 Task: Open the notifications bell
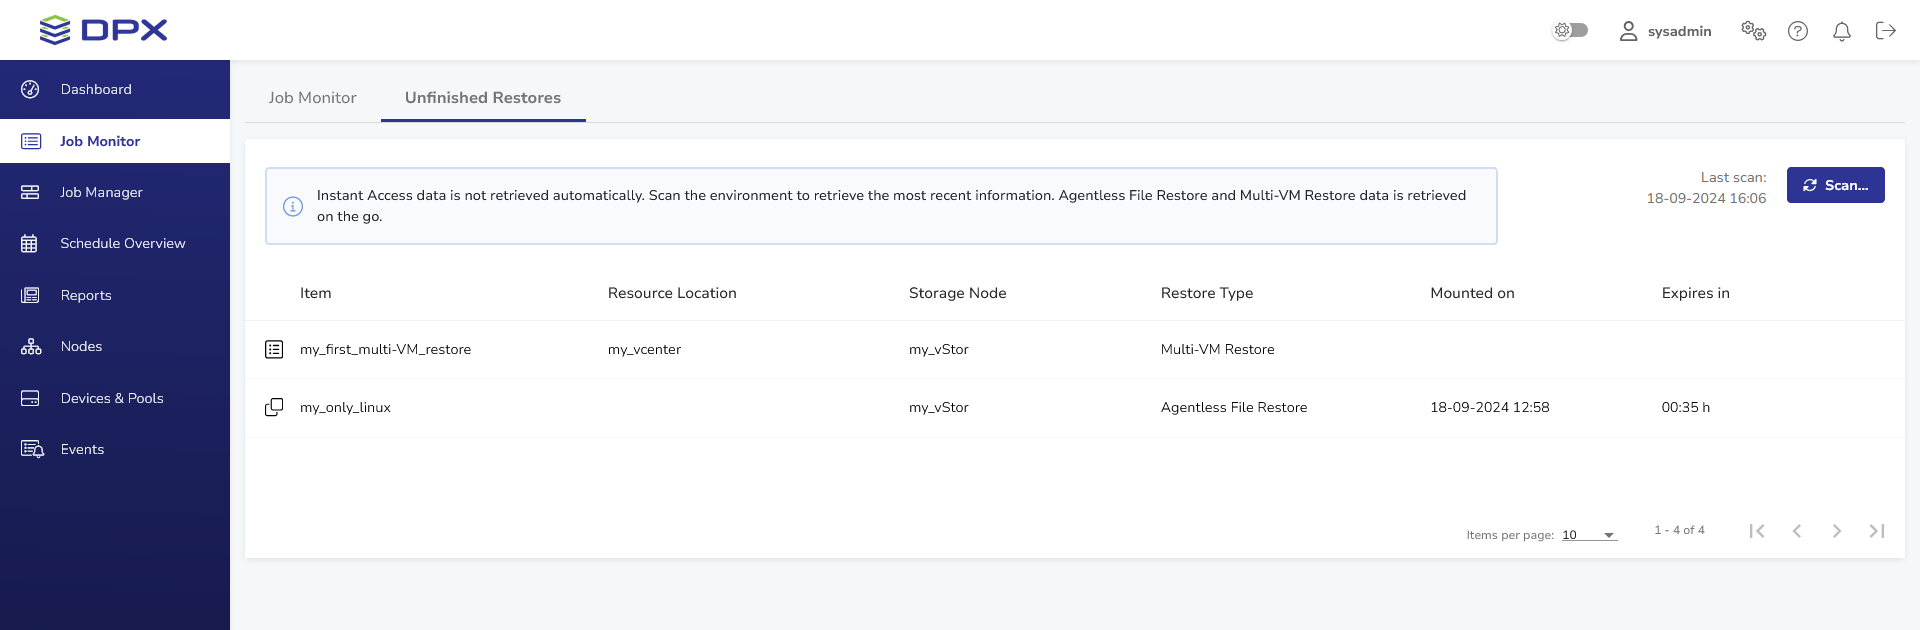[1842, 31]
